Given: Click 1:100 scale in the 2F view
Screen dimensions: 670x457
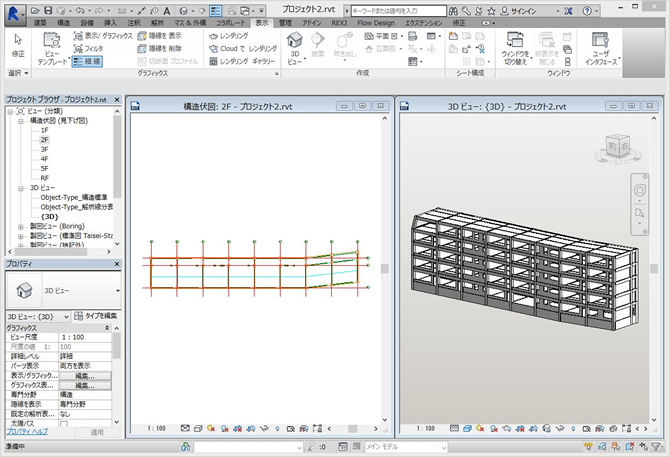Looking at the screenshot, I should [x=156, y=428].
